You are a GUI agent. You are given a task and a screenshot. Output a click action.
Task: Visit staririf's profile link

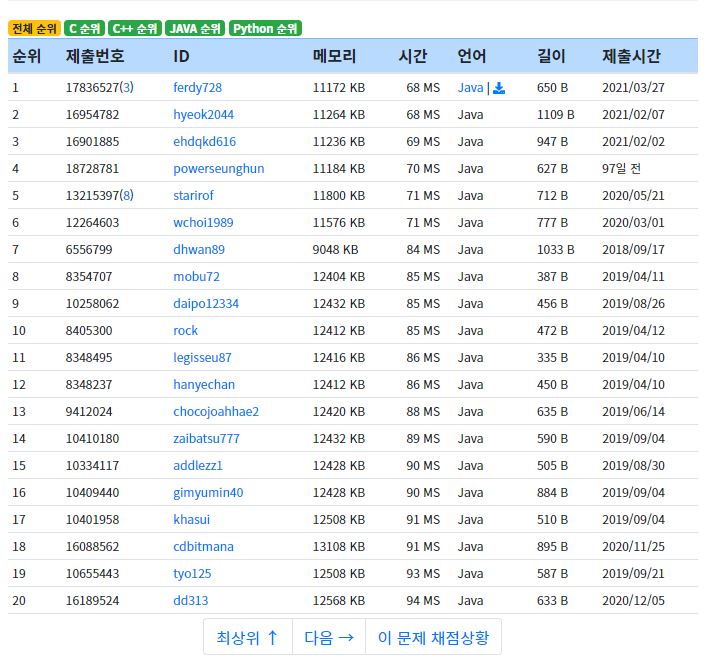[193, 196]
